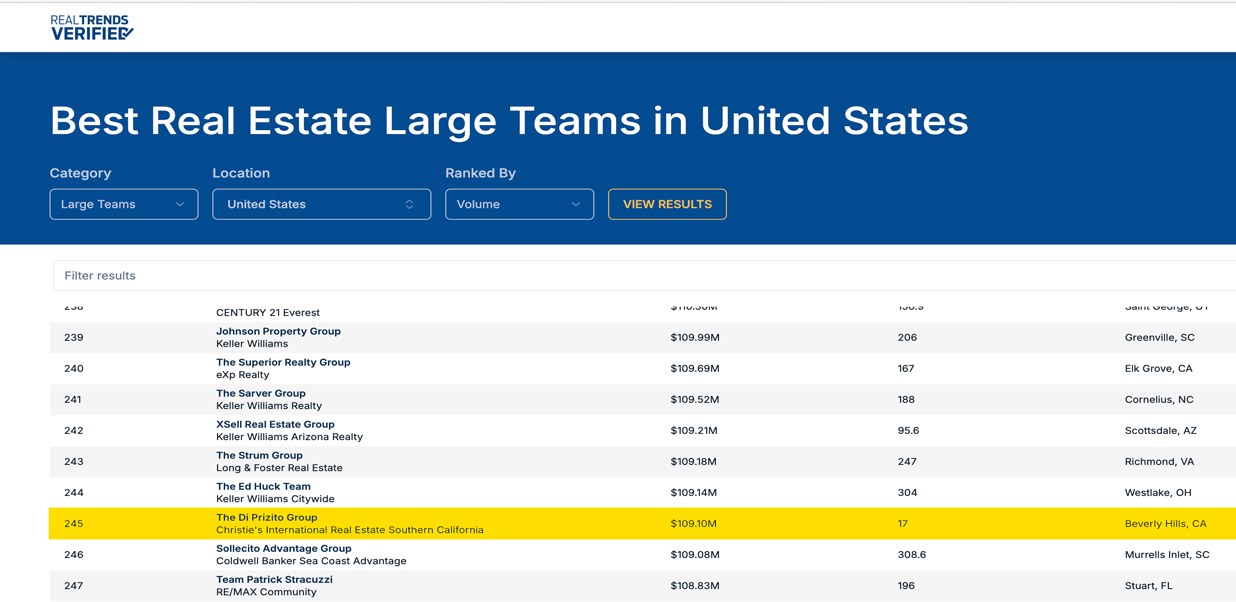Click the Richmond, VA location cell
The width and height of the screenshot is (1236, 602).
click(x=1159, y=462)
